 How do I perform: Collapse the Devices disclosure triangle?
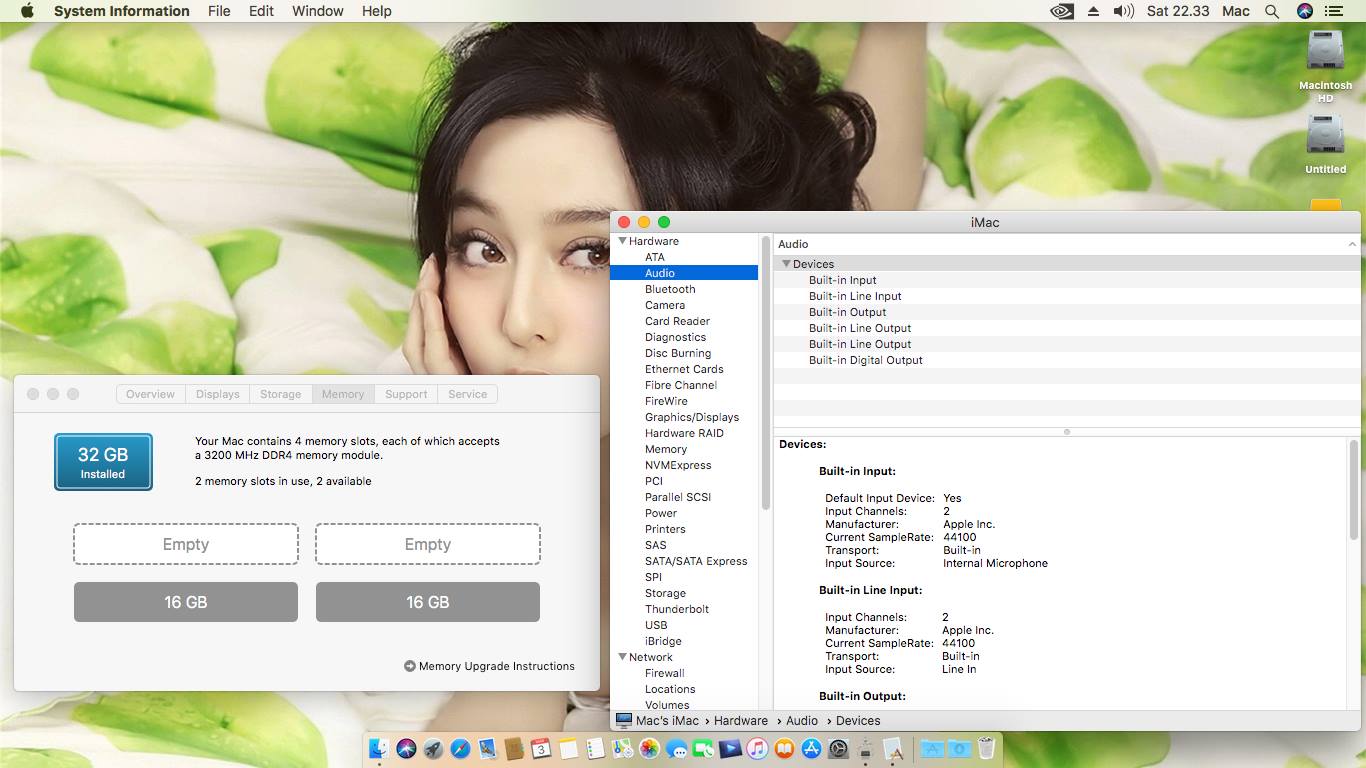pos(787,264)
